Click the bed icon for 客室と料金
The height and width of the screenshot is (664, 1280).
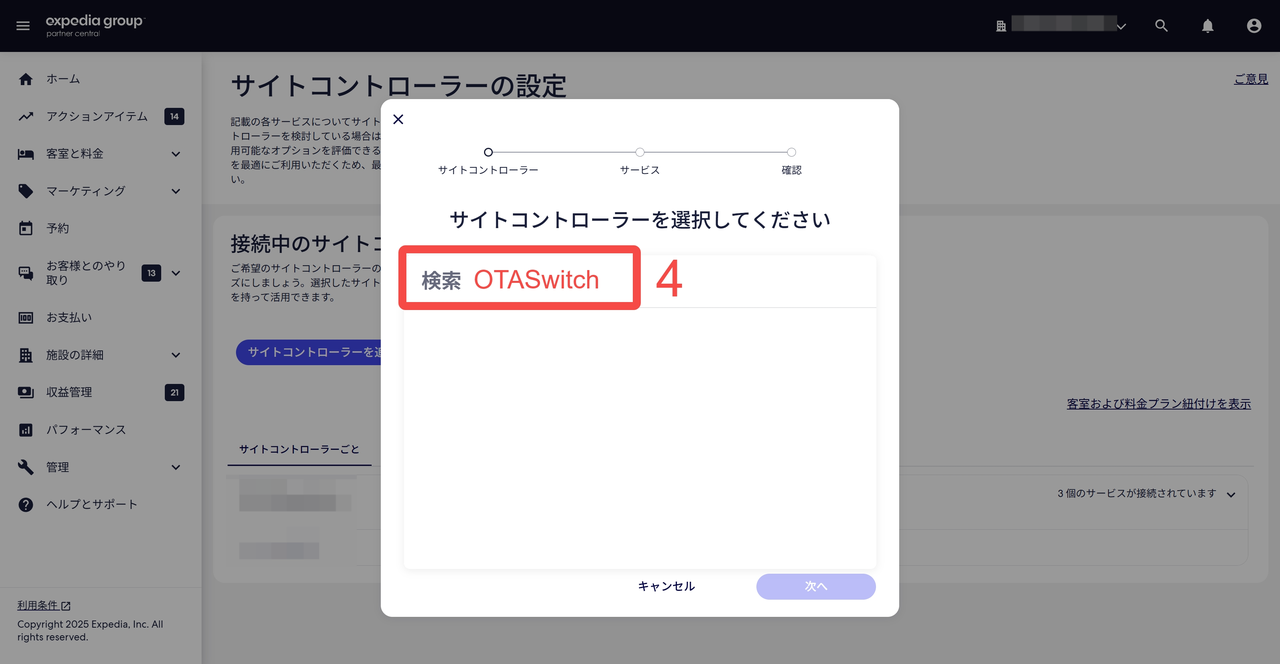[x=26, y=154]
